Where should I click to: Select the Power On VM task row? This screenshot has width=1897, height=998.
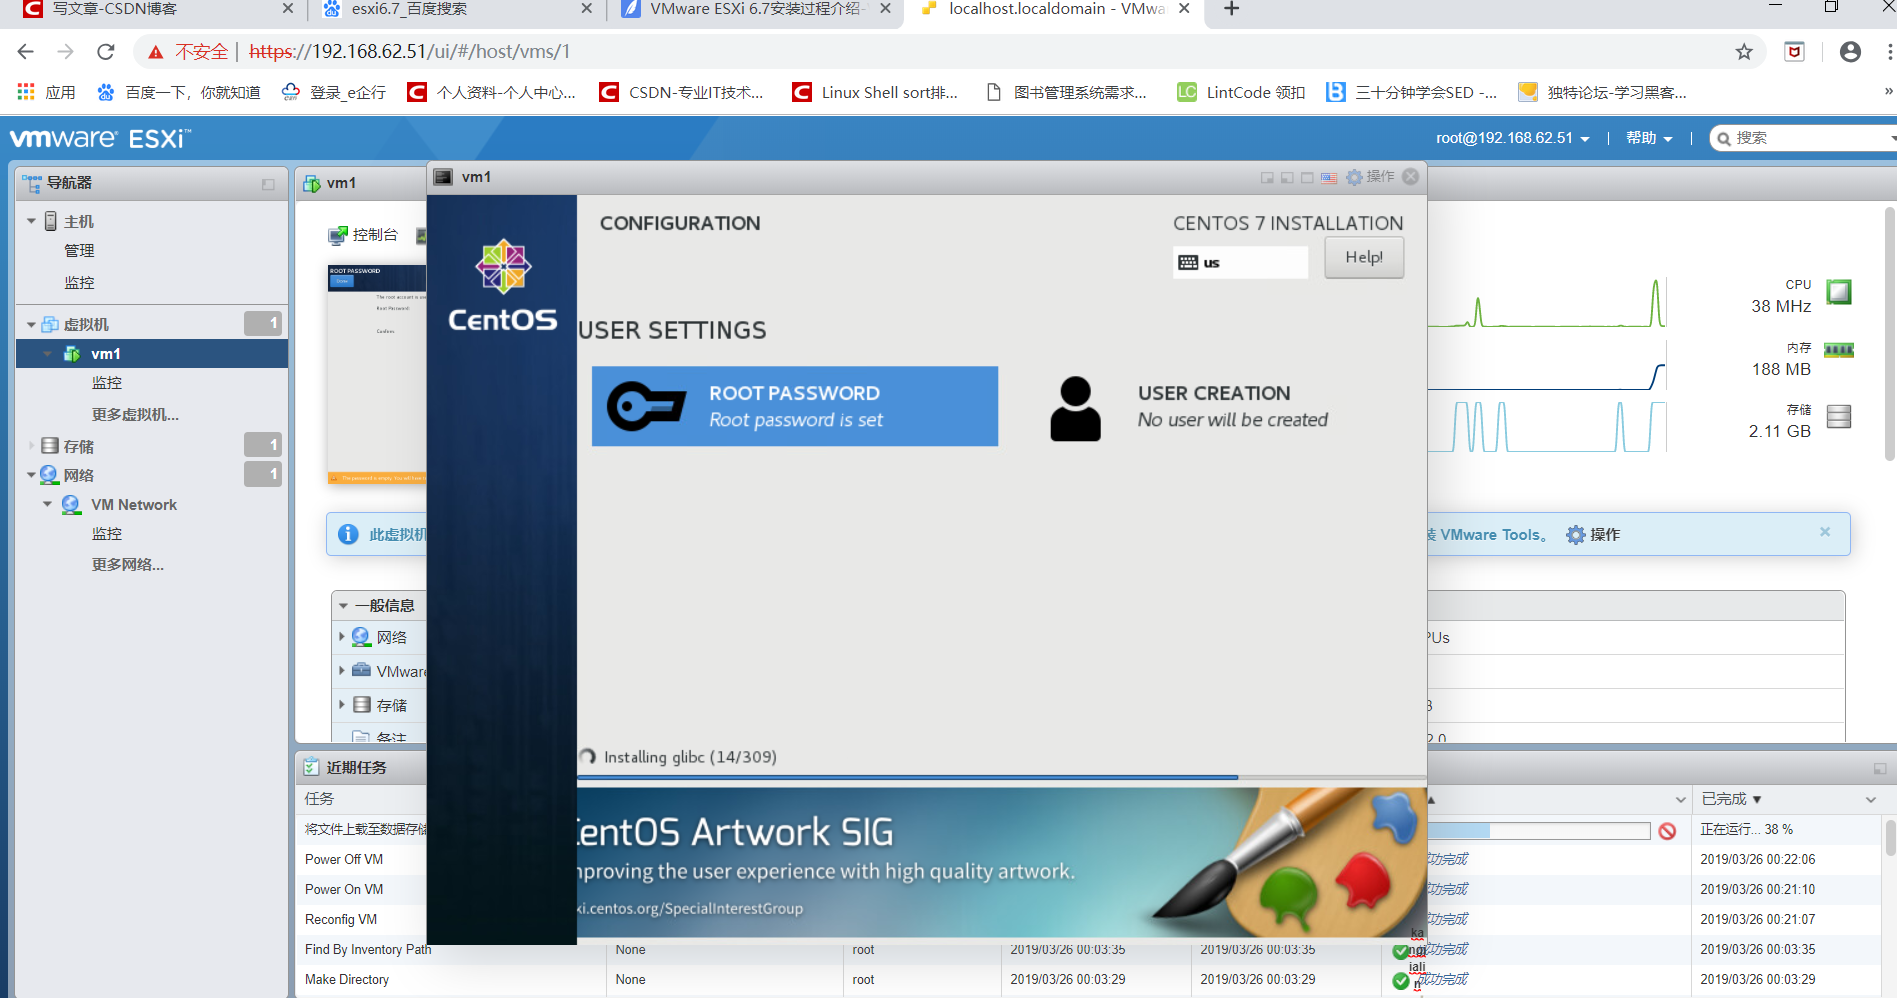pos(344,890)
